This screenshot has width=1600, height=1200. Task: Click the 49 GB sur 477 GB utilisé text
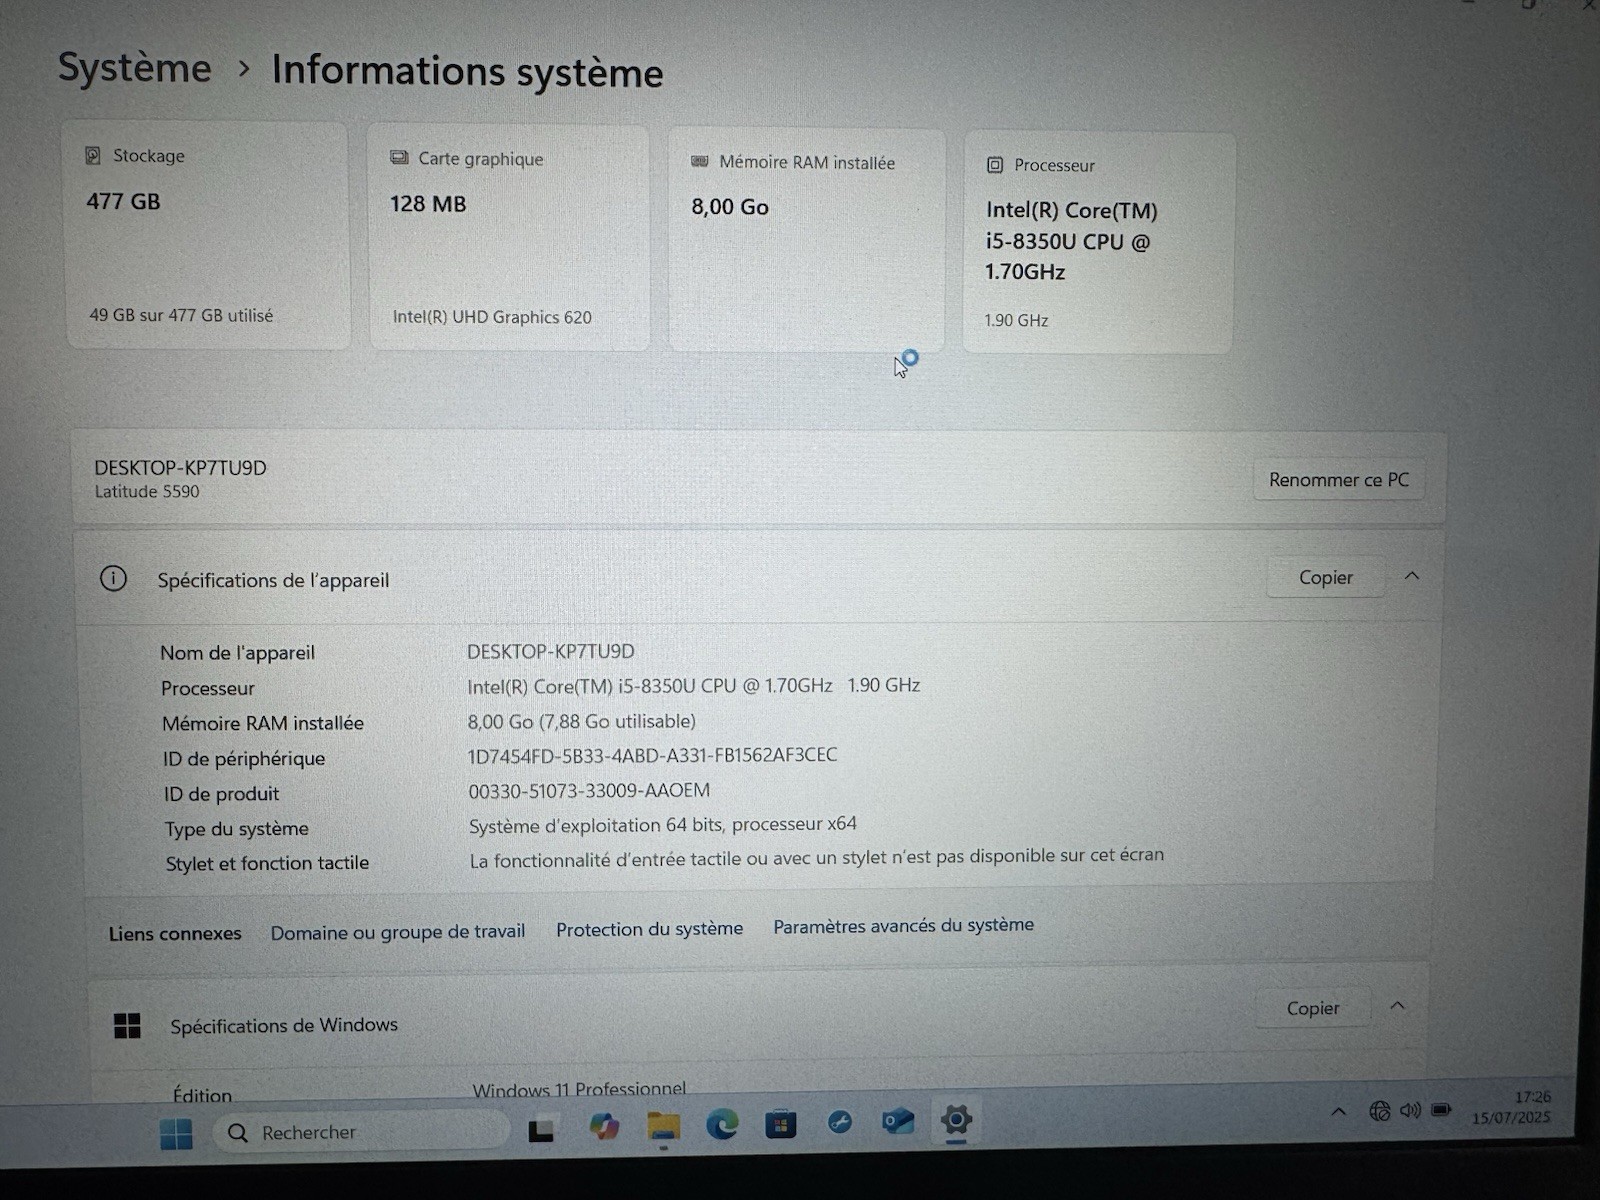pyautogui.click(x=181, y=315)
